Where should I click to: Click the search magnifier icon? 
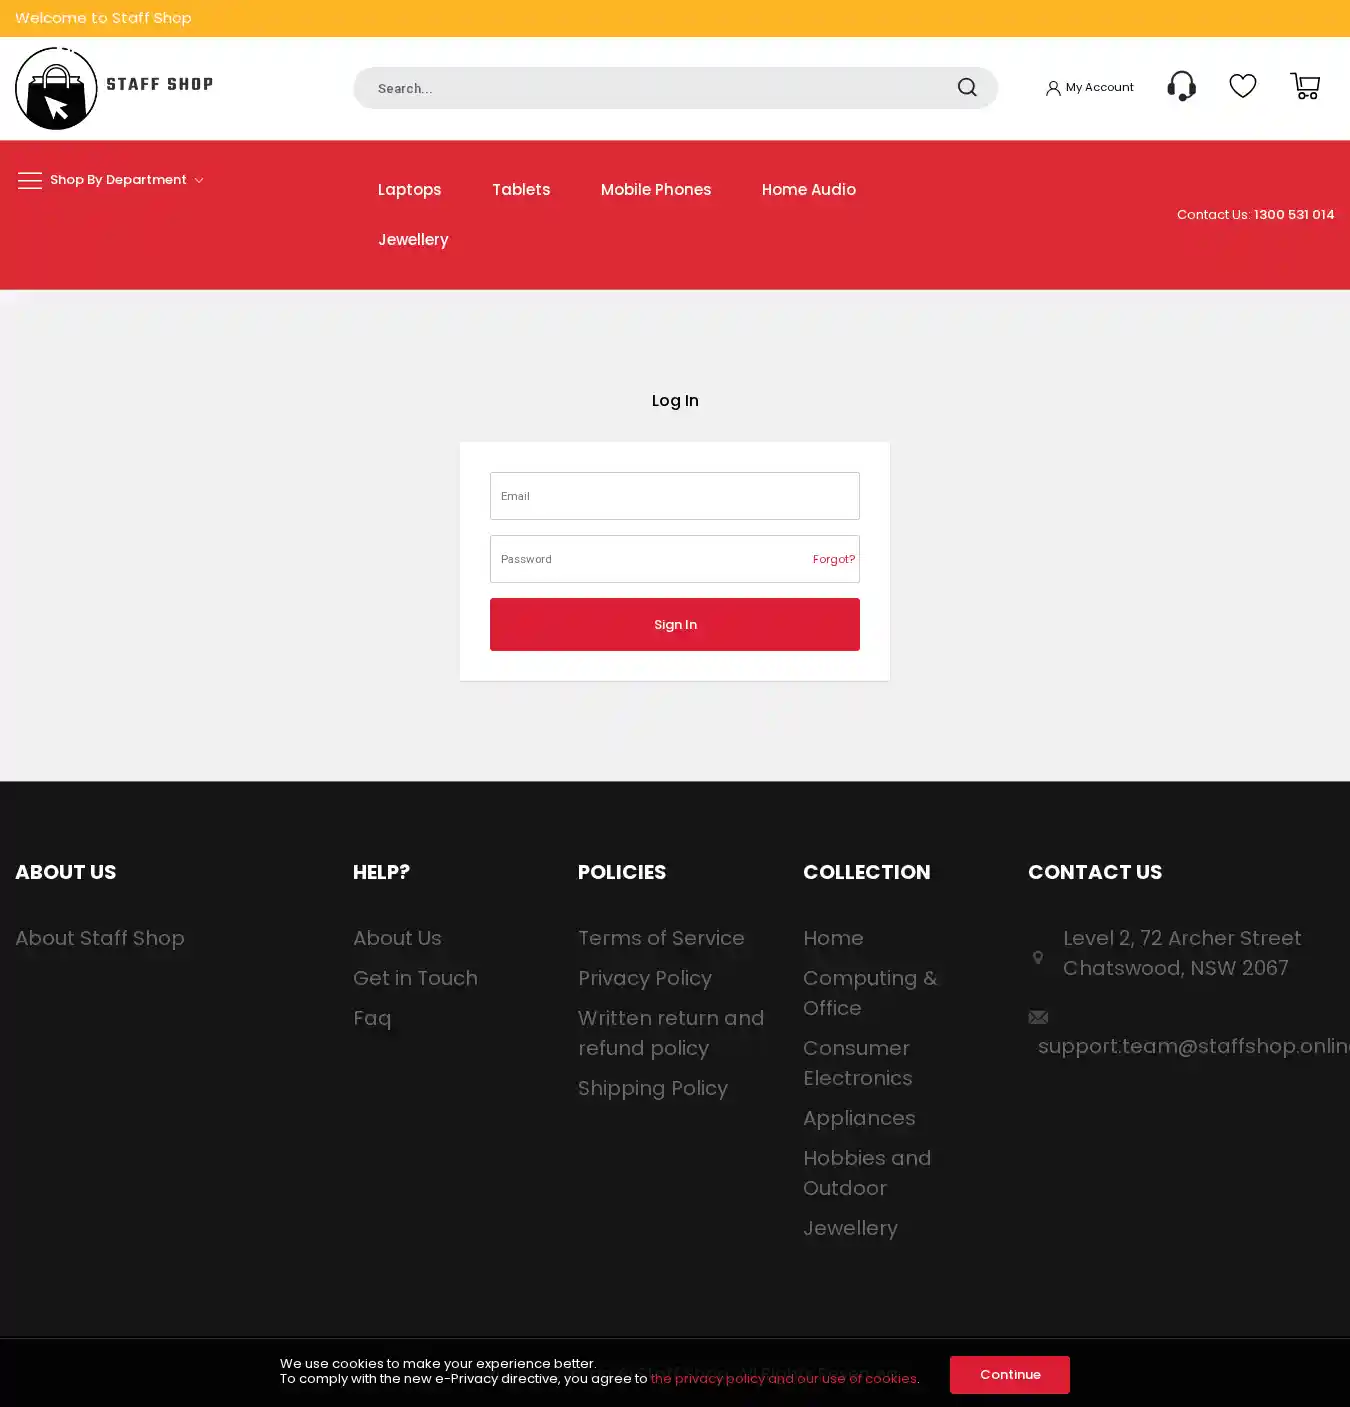coord(967,88)
